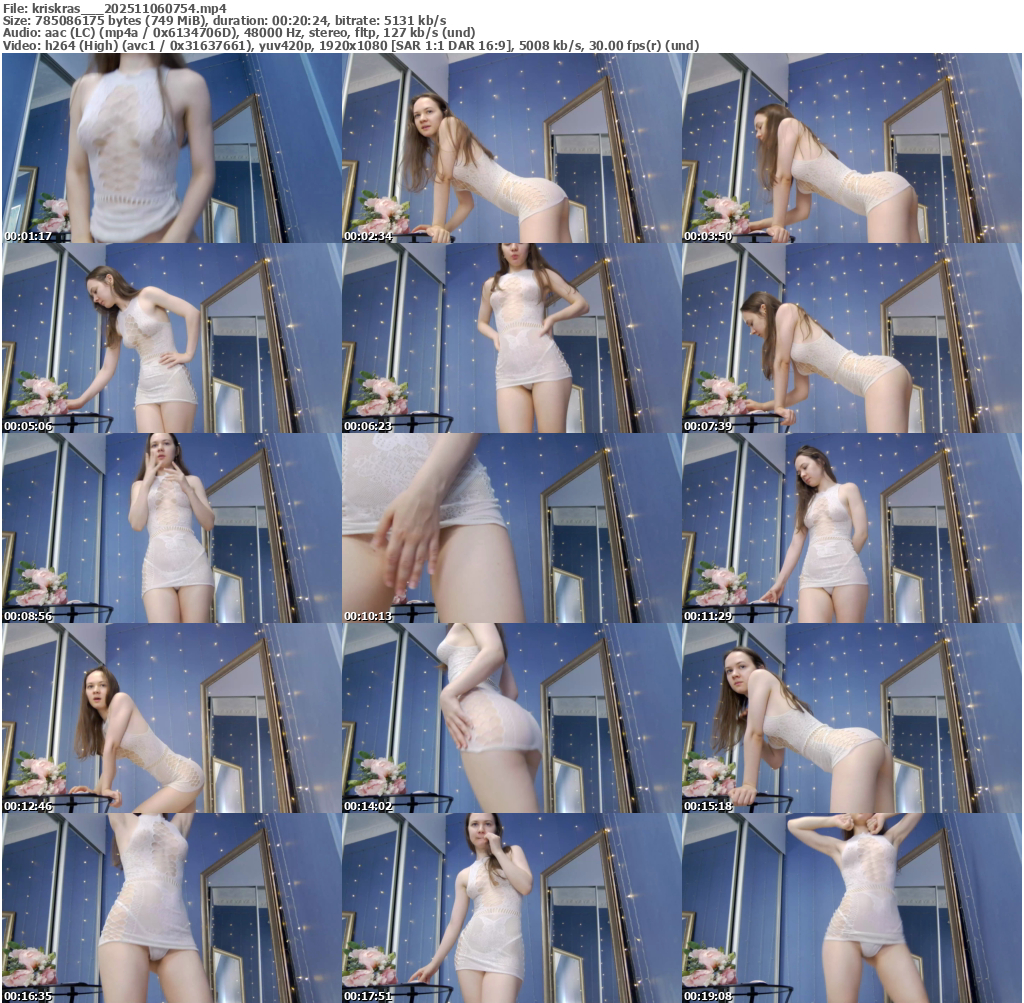Viewport: 1024px width, 1003px height.
Task: Open the 00:05:06 preview frame
Action: click(172, 338)
